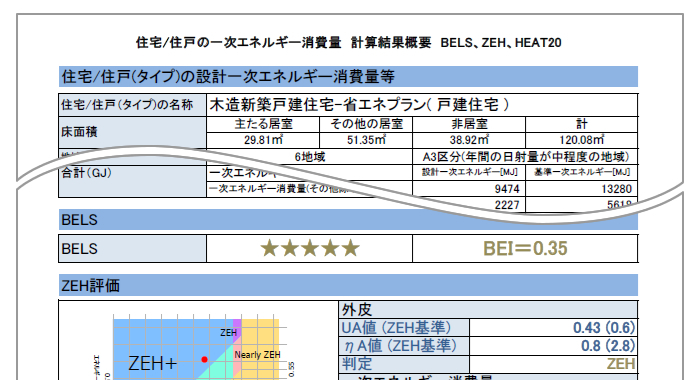Select the 29.81㎡ floor area value
This screenshot has width=700, height=380.
point(263,140)
